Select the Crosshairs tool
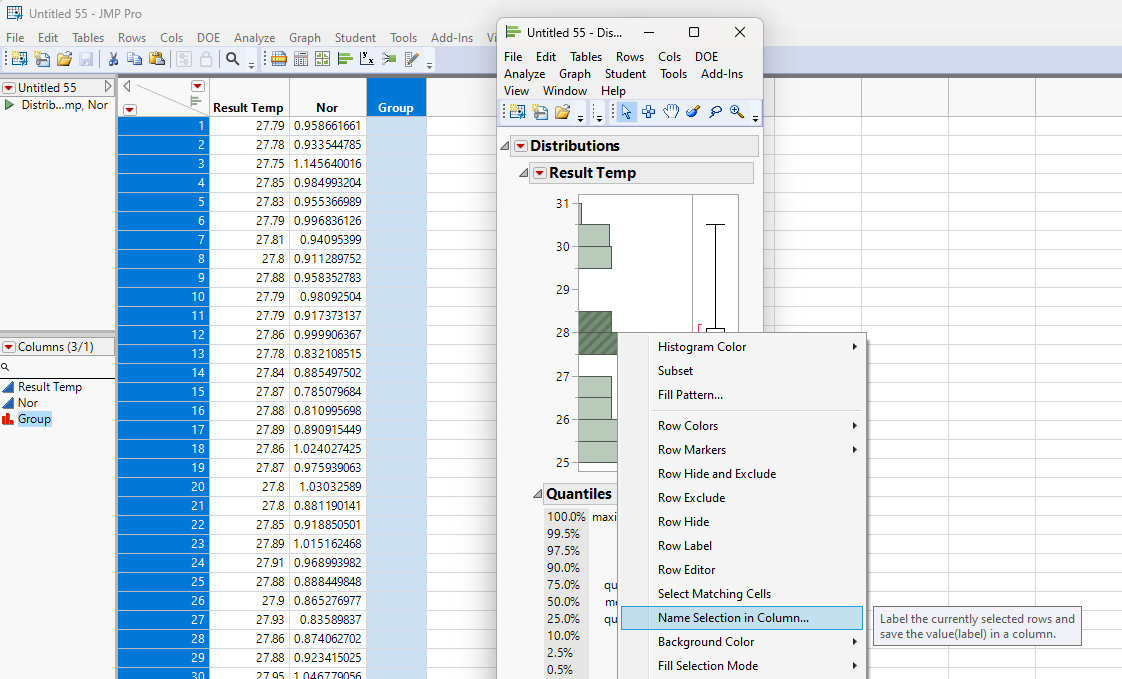 [x=648, y=112]
